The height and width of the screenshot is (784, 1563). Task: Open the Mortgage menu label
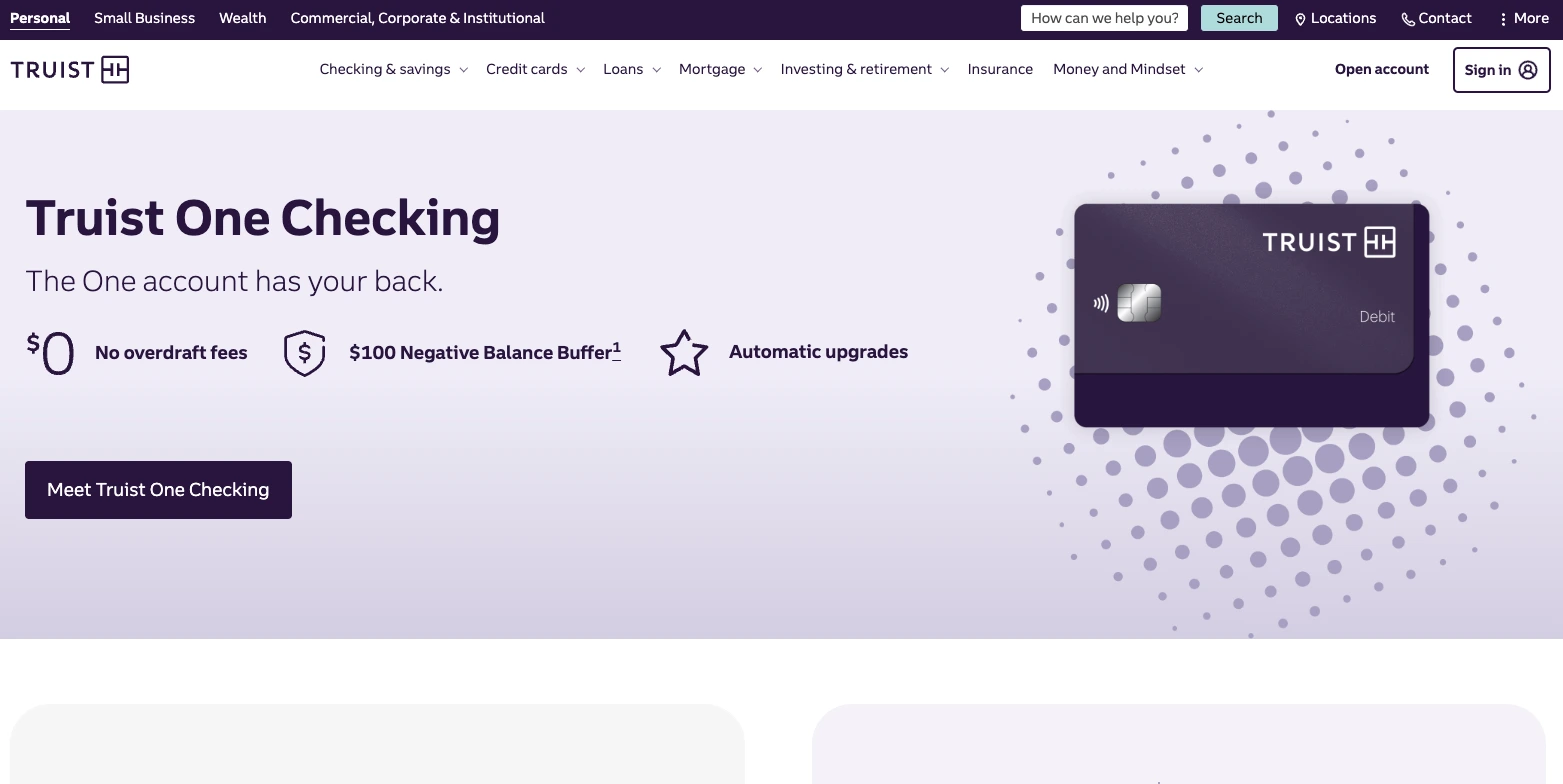pos(712,69)
